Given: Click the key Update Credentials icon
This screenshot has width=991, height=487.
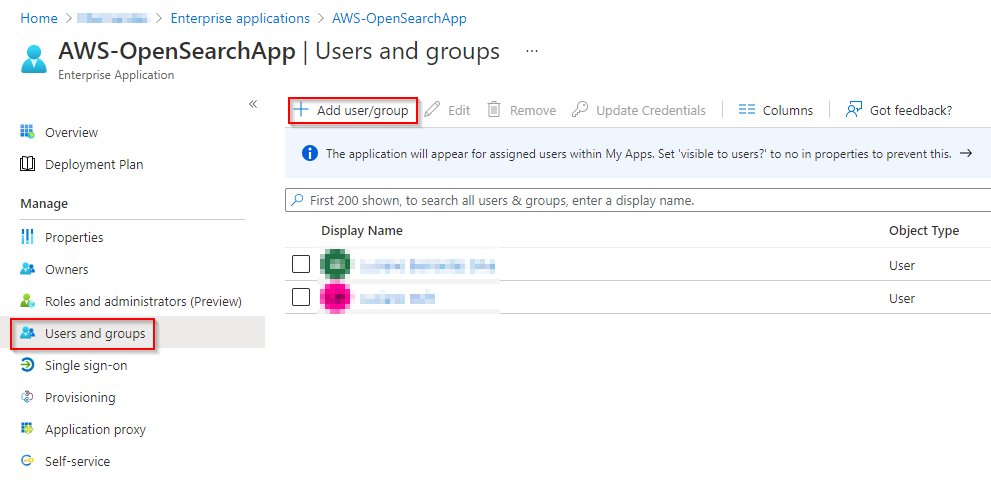Looking at the screenshot, I should tap(580, 110).
